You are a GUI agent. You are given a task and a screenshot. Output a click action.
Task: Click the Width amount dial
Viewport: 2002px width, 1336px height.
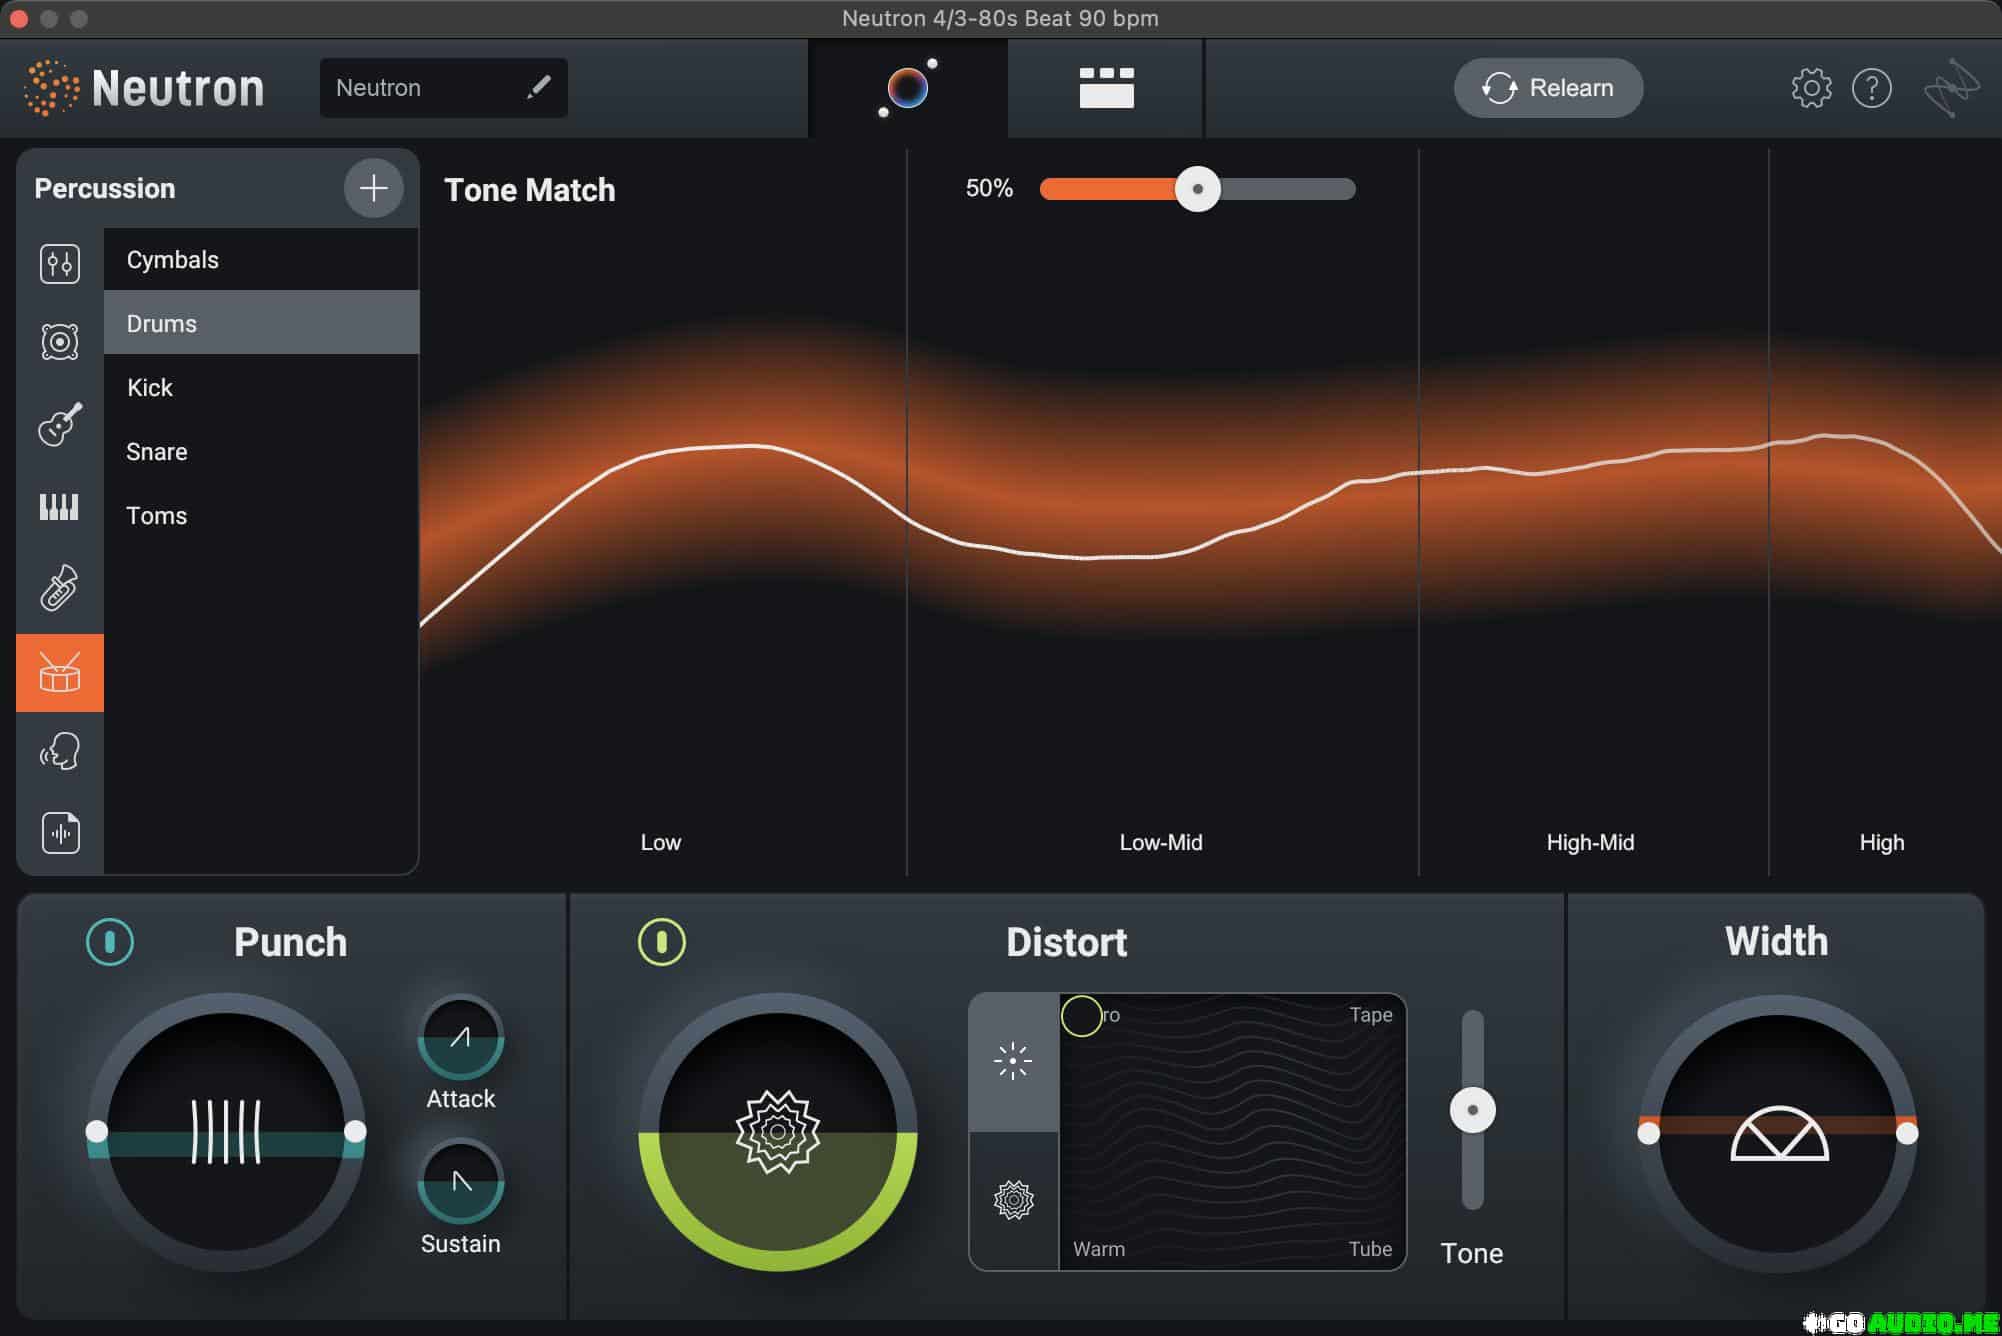pyautogui.click(x=1778, y=1133)
